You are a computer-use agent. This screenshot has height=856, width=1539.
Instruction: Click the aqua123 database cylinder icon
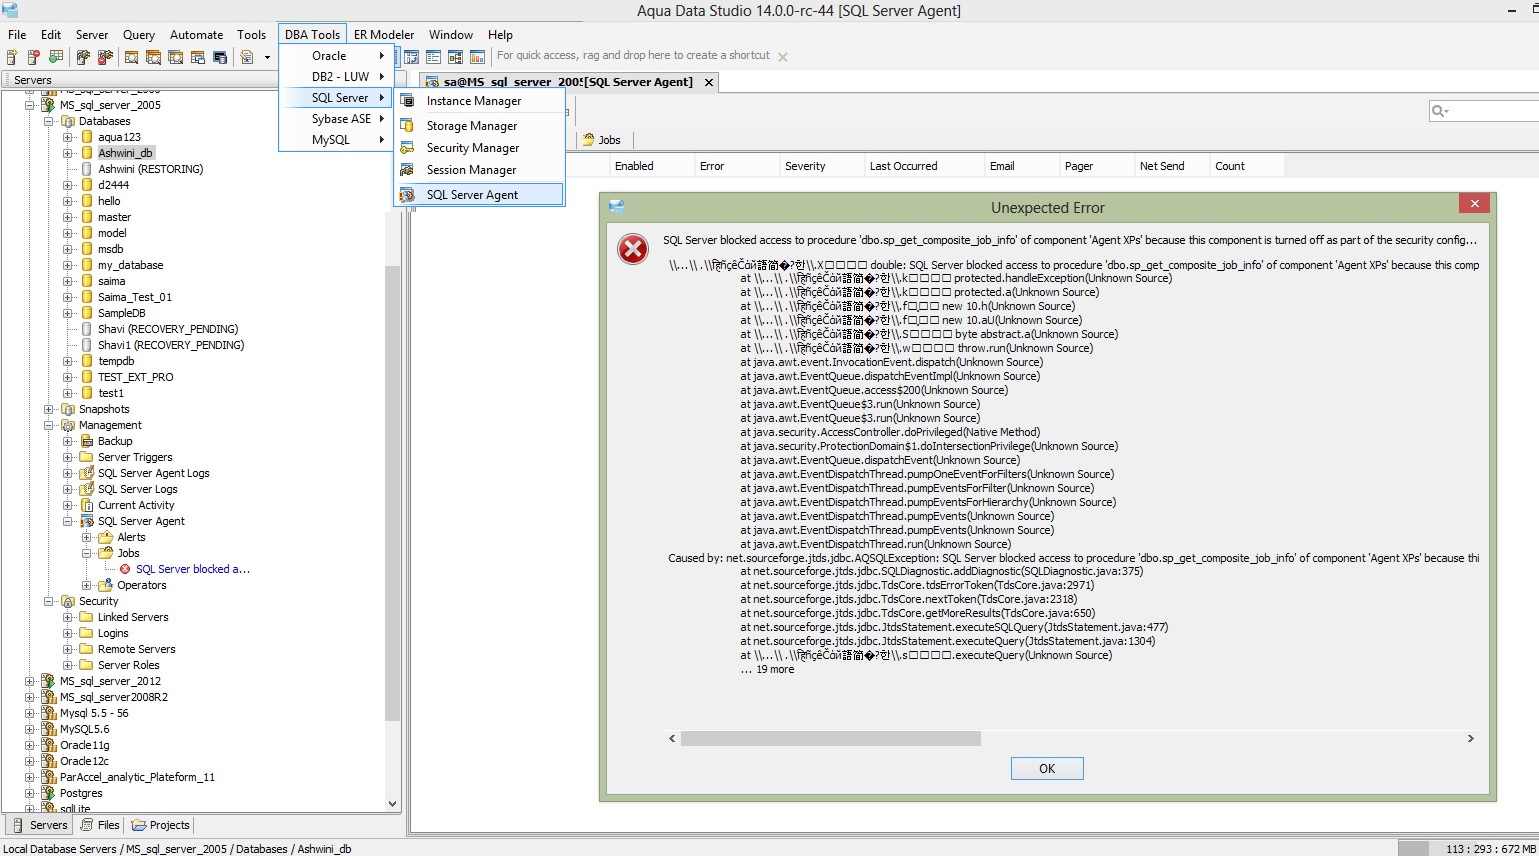click(87, 137)
